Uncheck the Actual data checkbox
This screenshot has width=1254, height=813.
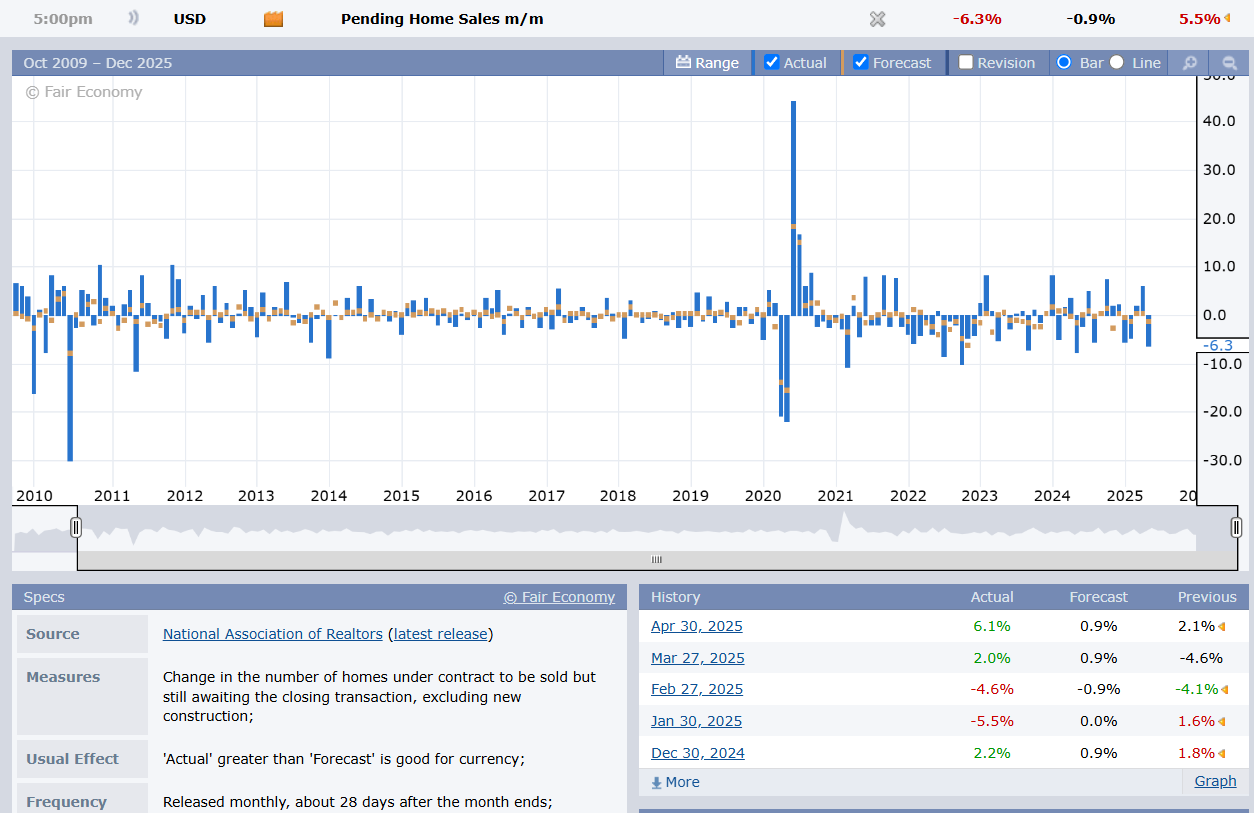coord(772,62)
